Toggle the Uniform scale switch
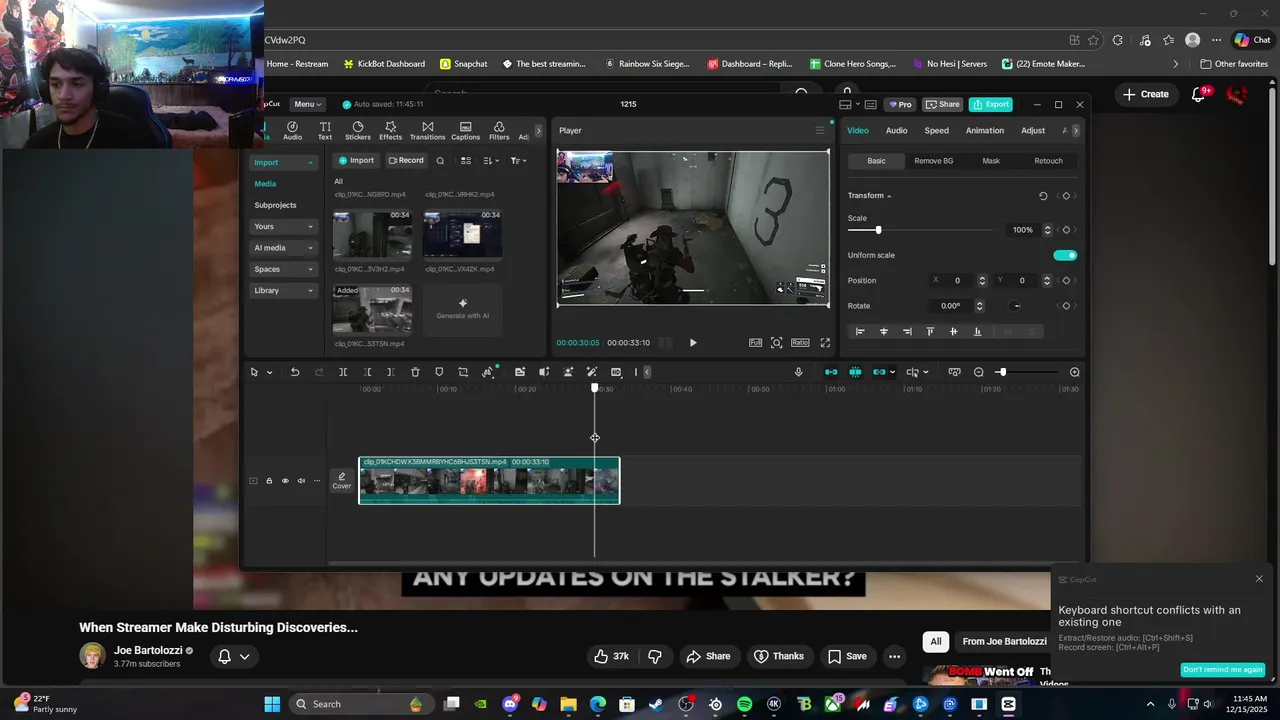Image resolution: width=1280 pixels, height=720 pixels. tap(1065, 255)
